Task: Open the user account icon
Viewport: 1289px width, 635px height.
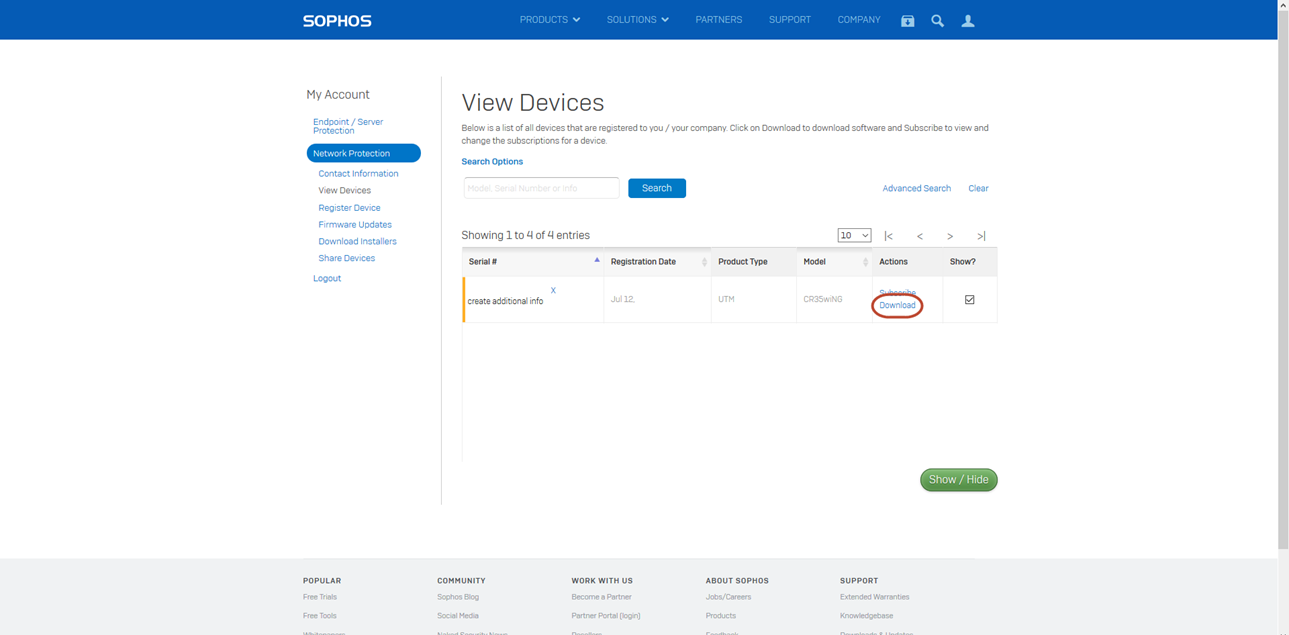Action: pos(968,20)
